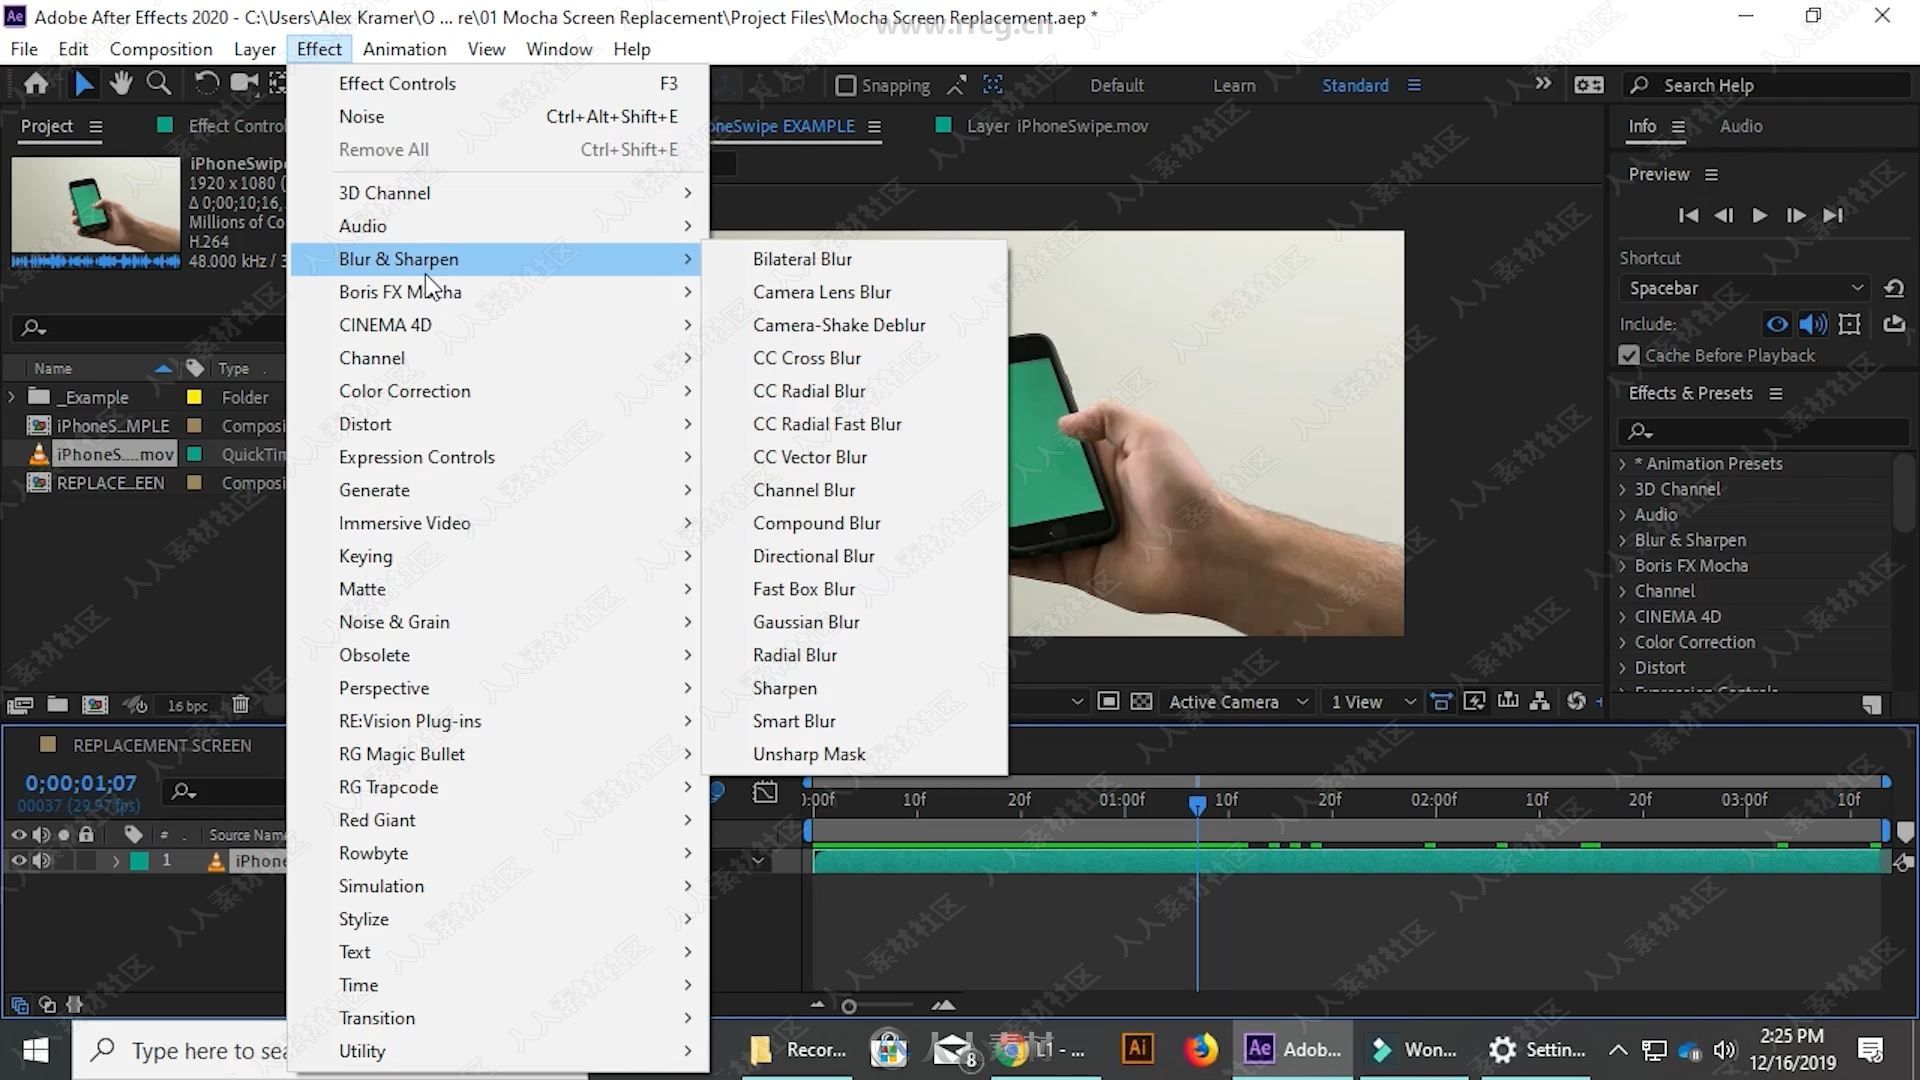Viewport: 1920px width, 1080px height.
Task: Uncheck Cache Before Playback
Action: click(x=1629, y=356)
